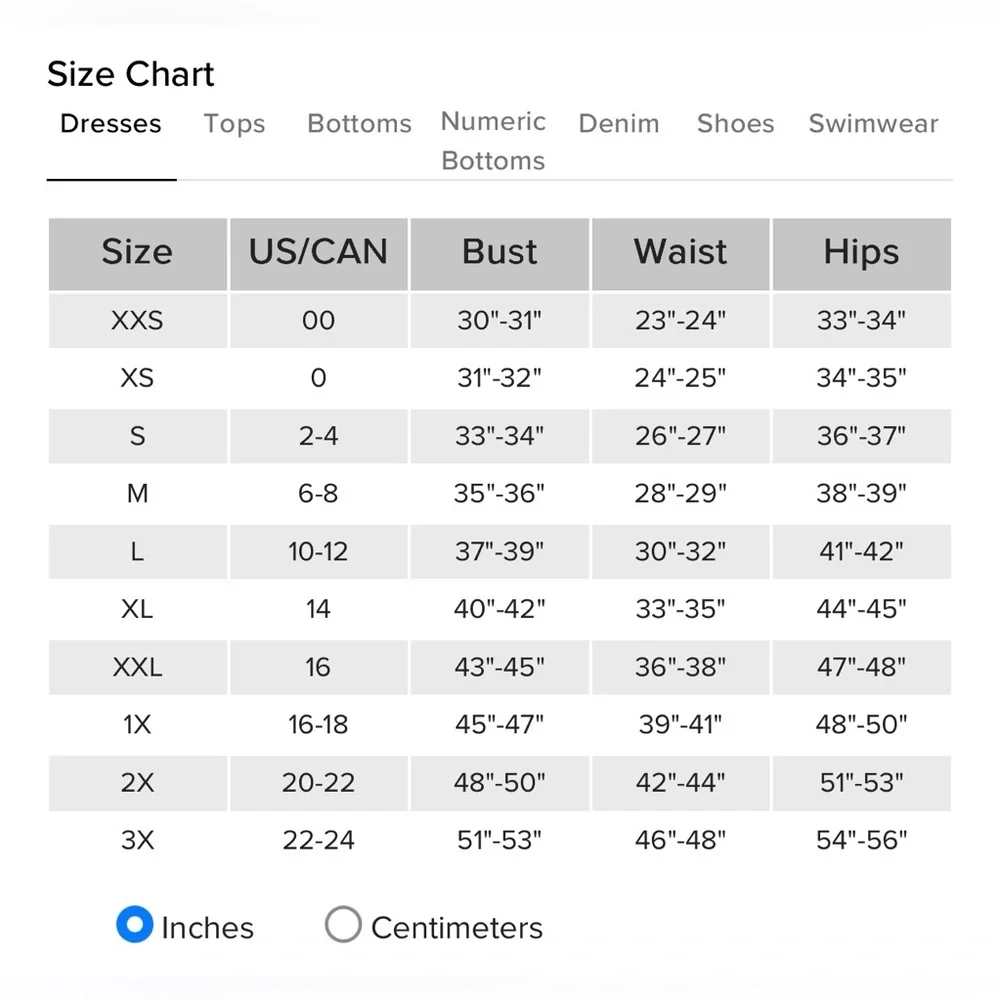Image resolution: width=1000 pixels, height=1000 pixels.
Task: Click the Size column header
Action: coord(137,253)
